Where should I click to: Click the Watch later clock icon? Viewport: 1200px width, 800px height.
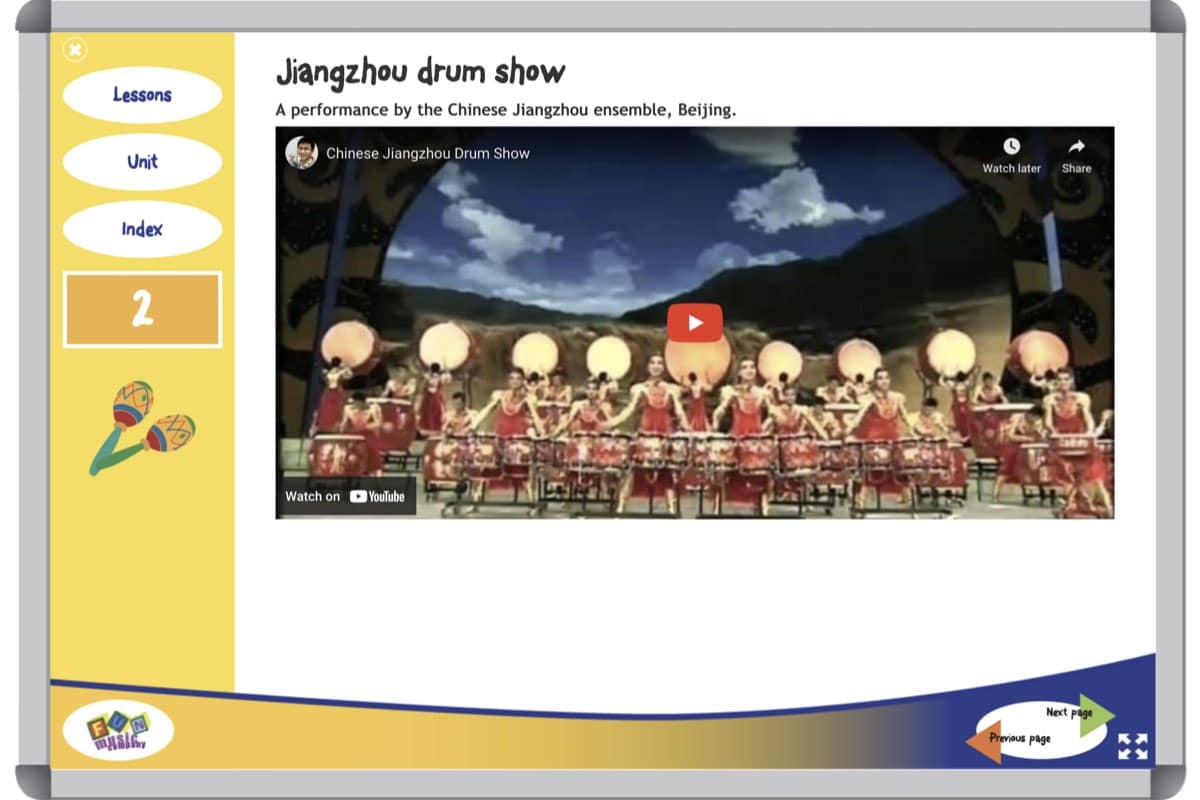pyautogui.click(x=1011, y=147)
